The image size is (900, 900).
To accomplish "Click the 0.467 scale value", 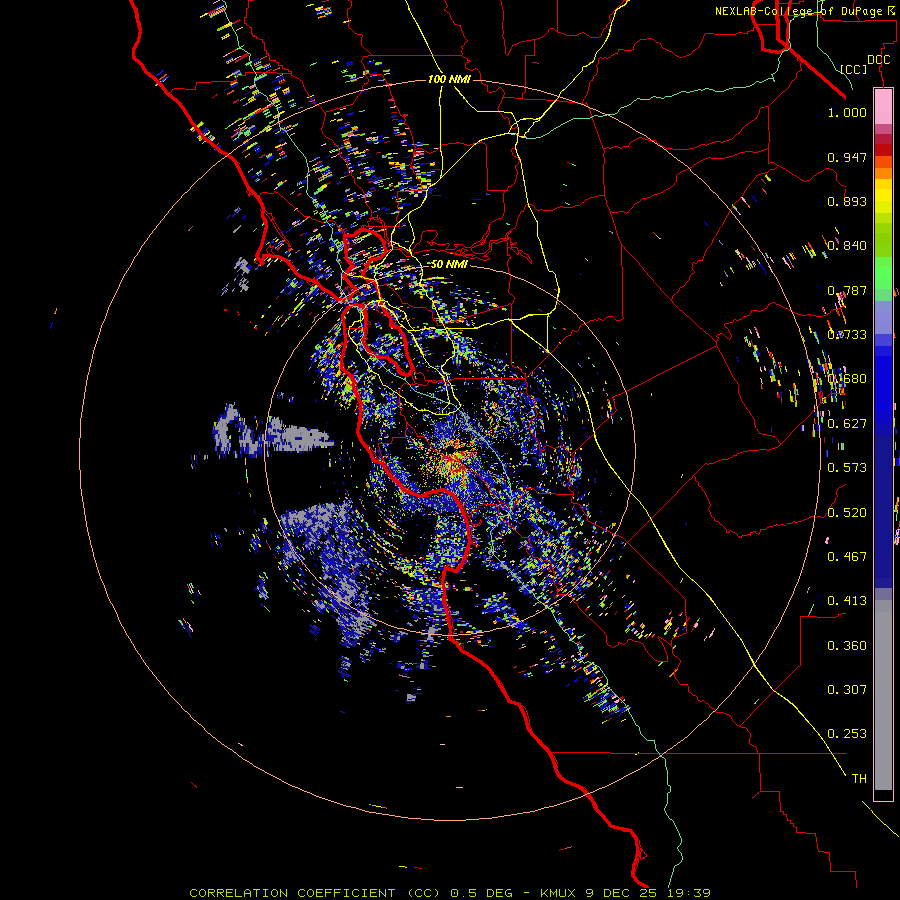I will 847,557.
